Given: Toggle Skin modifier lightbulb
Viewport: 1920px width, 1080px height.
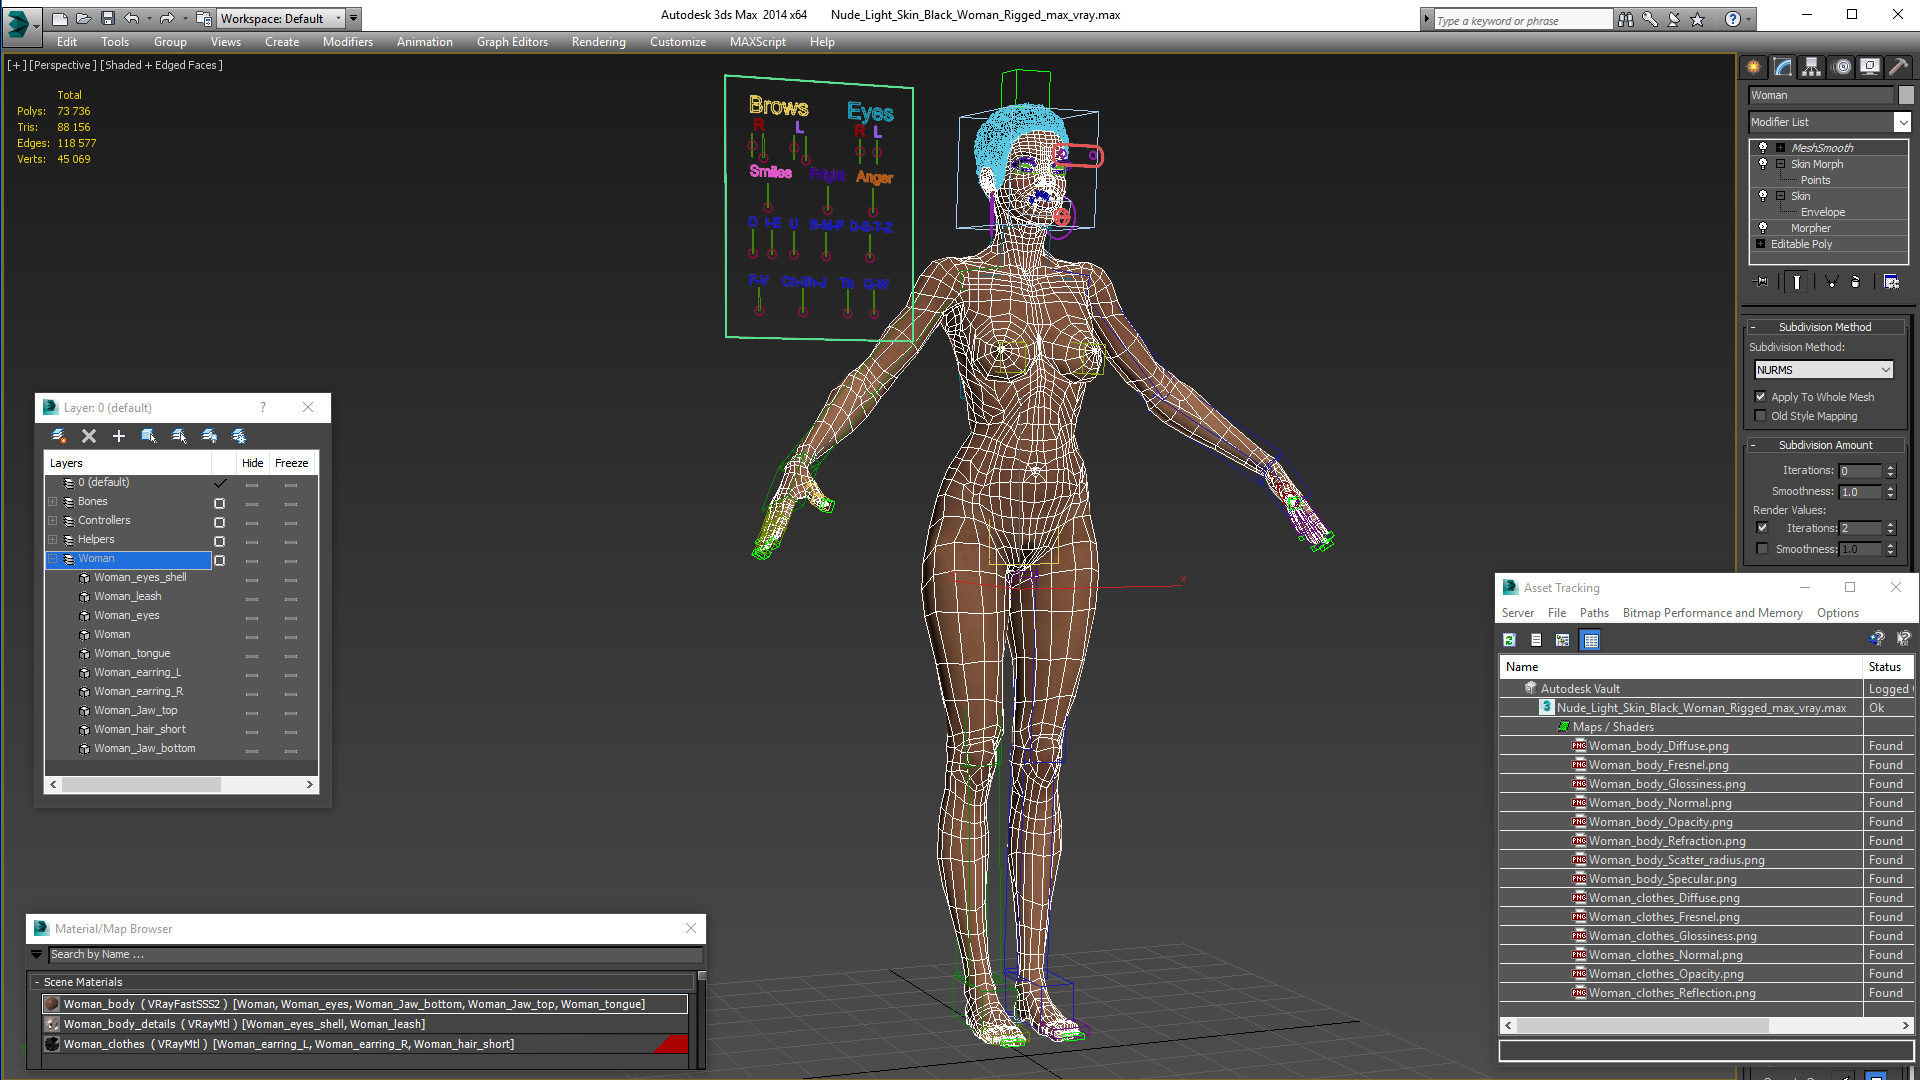Looking at the screenshot, I should coord(1763,196).
